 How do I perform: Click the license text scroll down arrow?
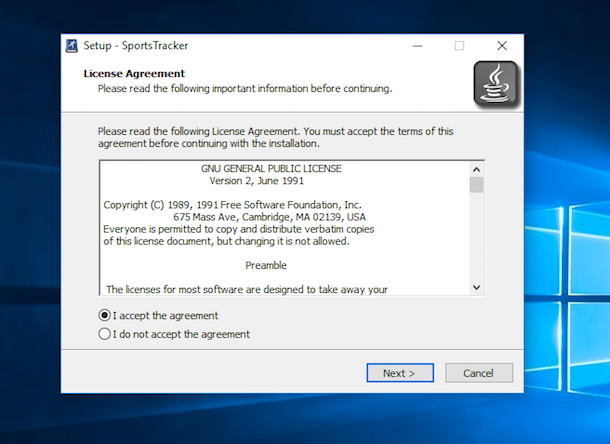point(477,287)
